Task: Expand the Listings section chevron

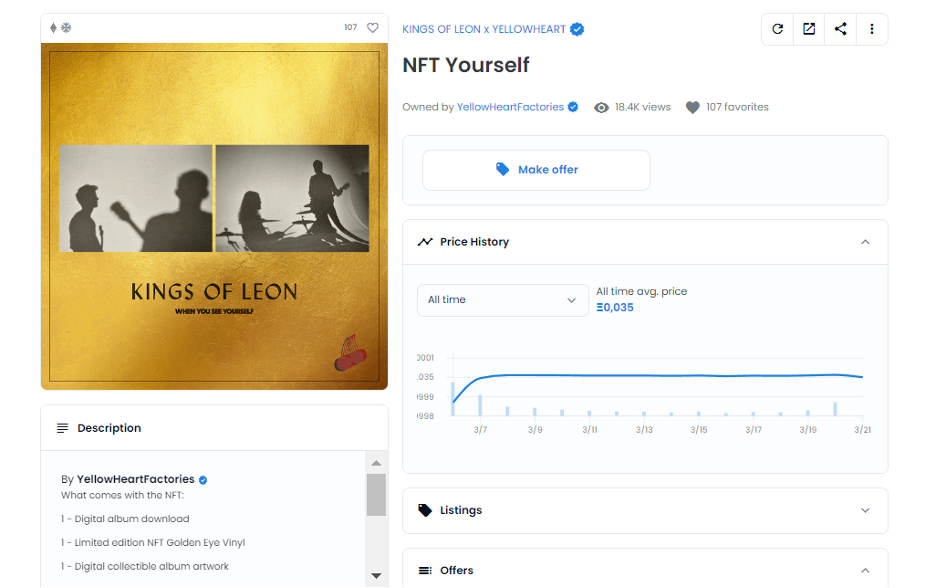Action: tap(865, 510)
